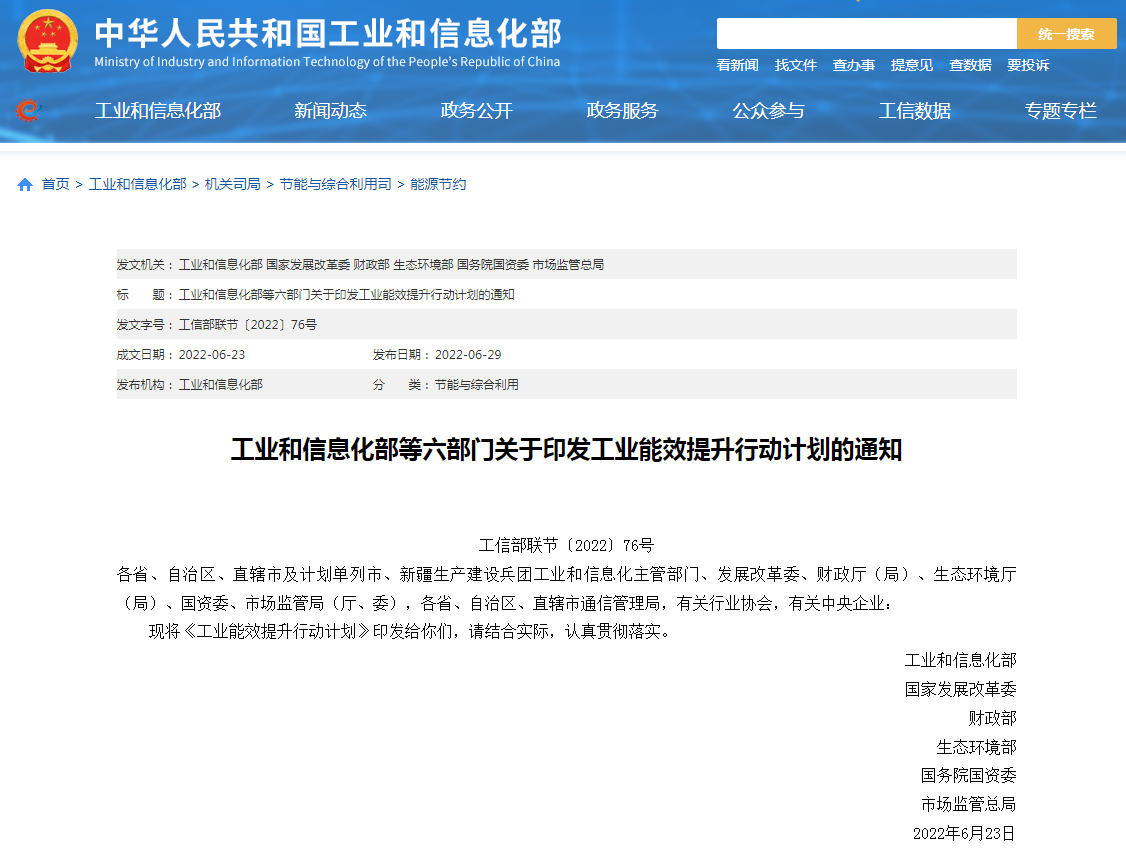Open the 政务服务 menu item
The height and width of the screenshot is (867, 1126).
[622, 111]
